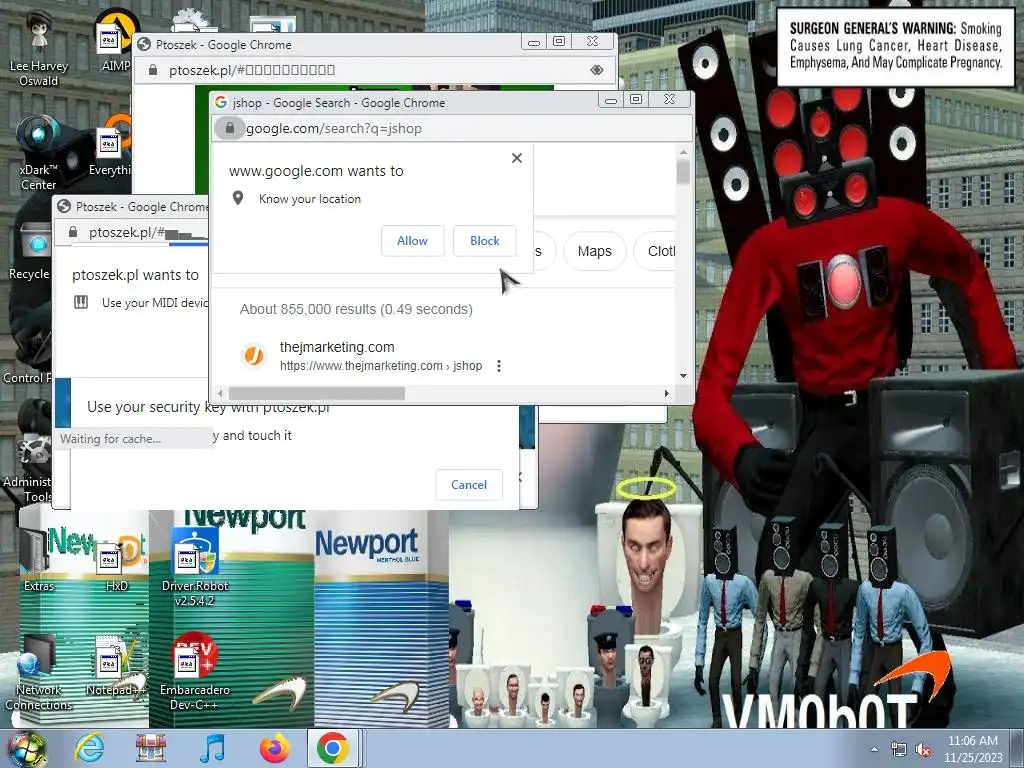Screen dimensions: 1024x768
Task: Open the music note app on taskbar
Action: pos(212,748)
